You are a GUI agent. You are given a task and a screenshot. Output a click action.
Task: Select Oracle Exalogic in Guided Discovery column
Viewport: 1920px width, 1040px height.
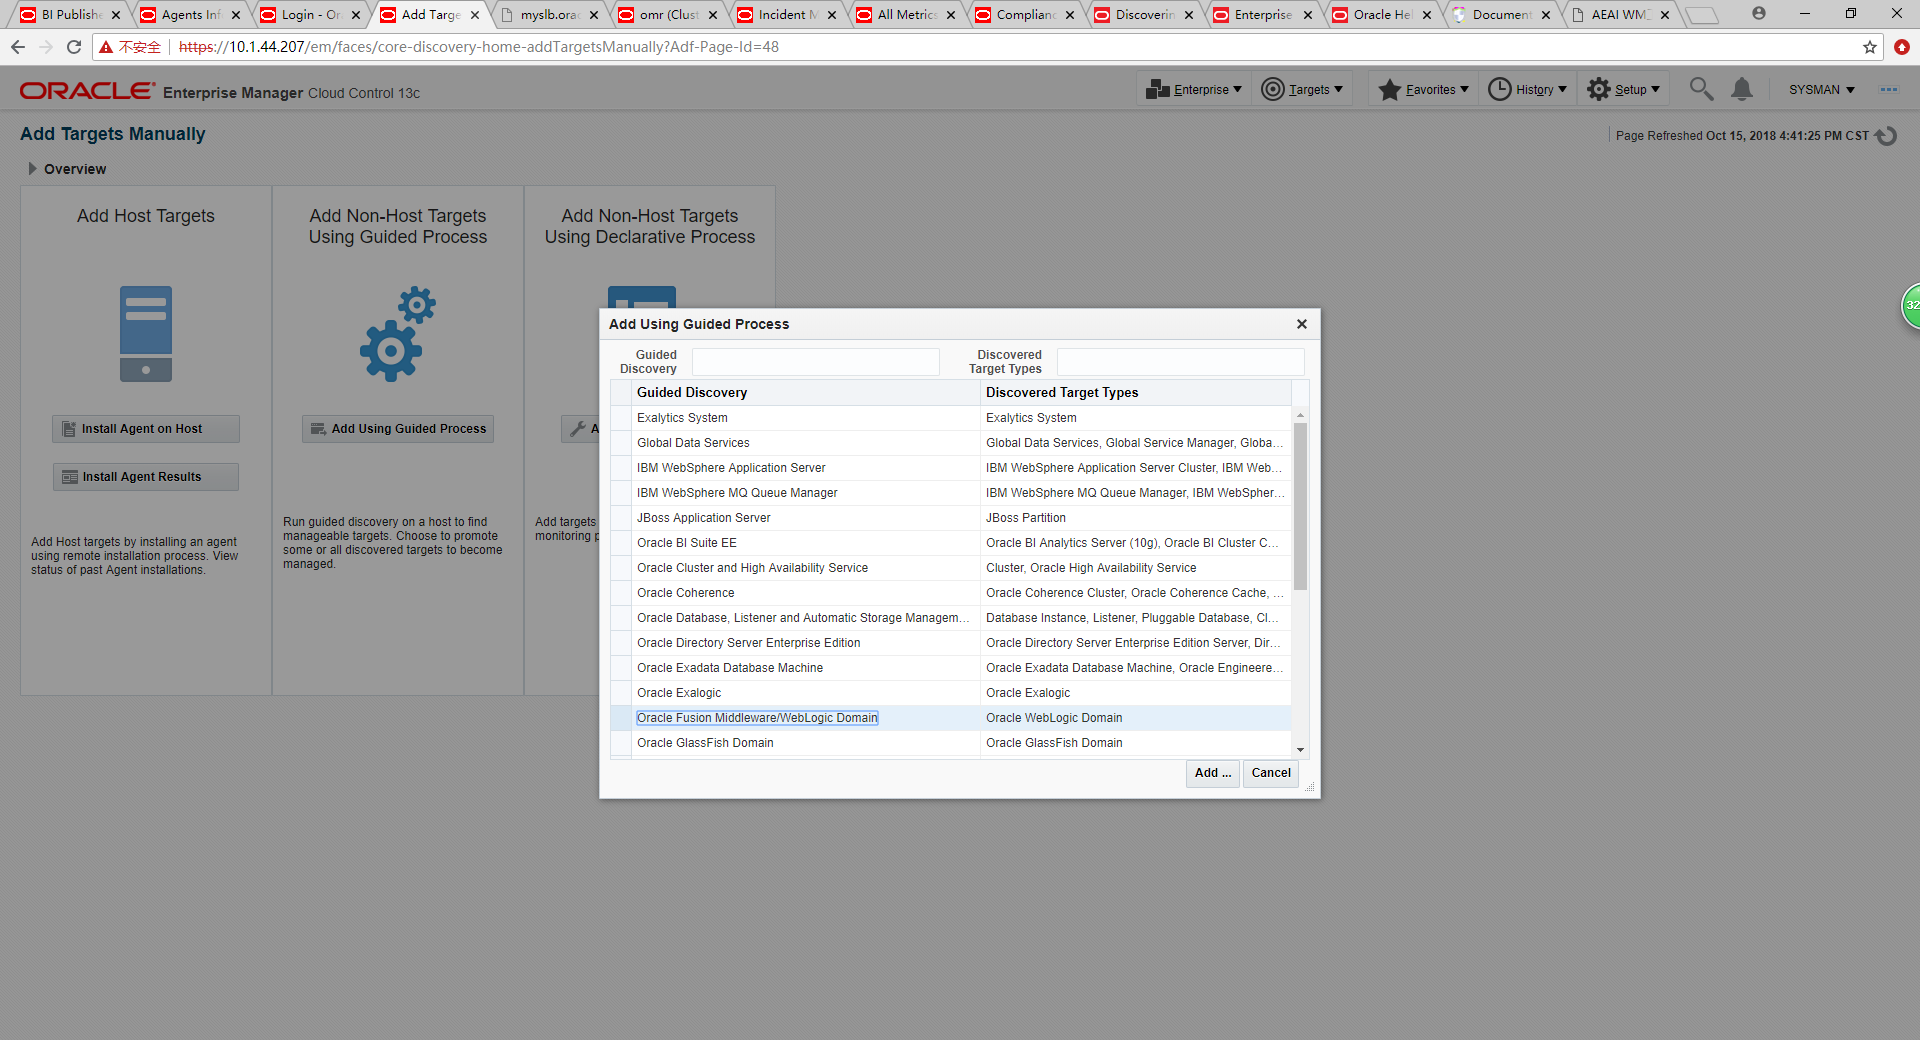[679, 693]
